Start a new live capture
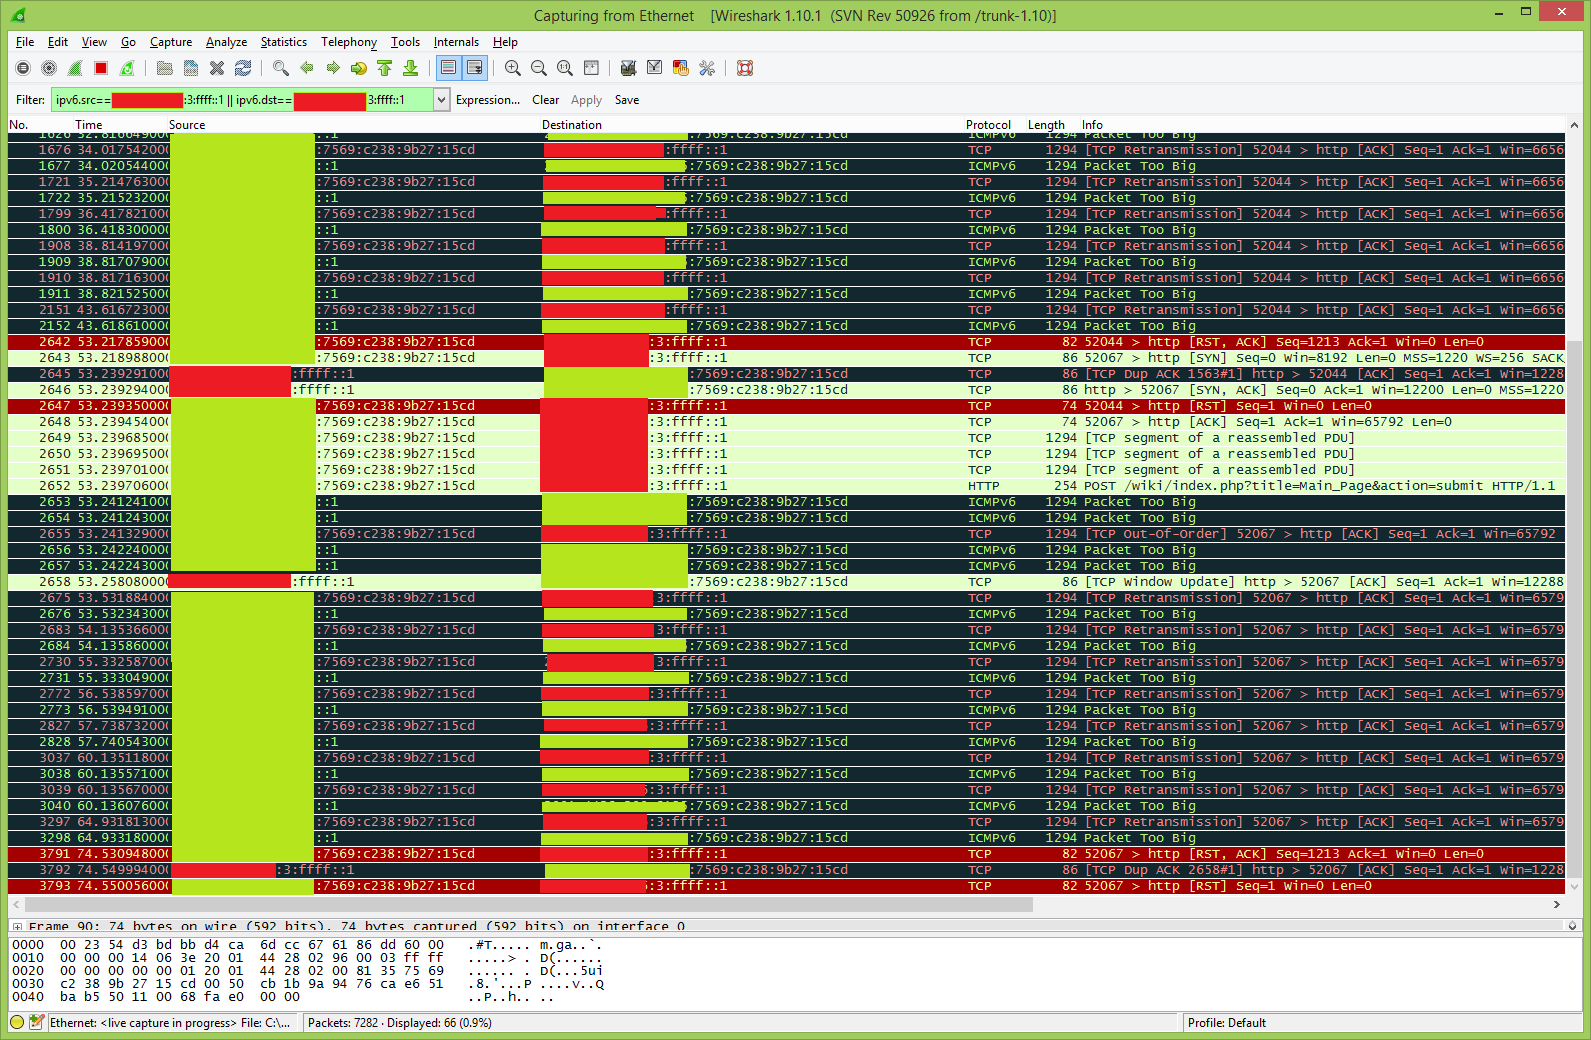 click(75, 68)
